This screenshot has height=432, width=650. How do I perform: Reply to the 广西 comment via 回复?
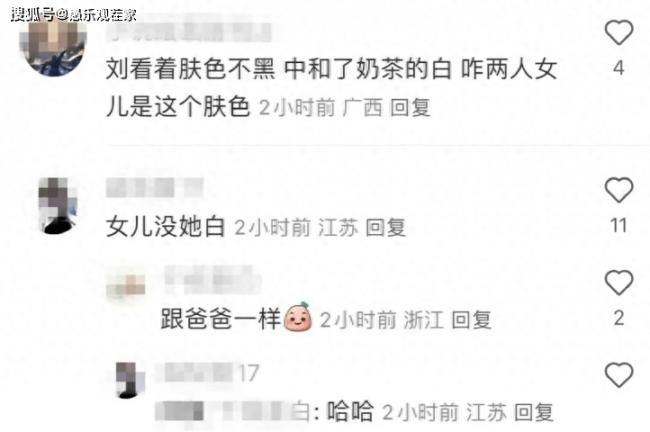410,108
